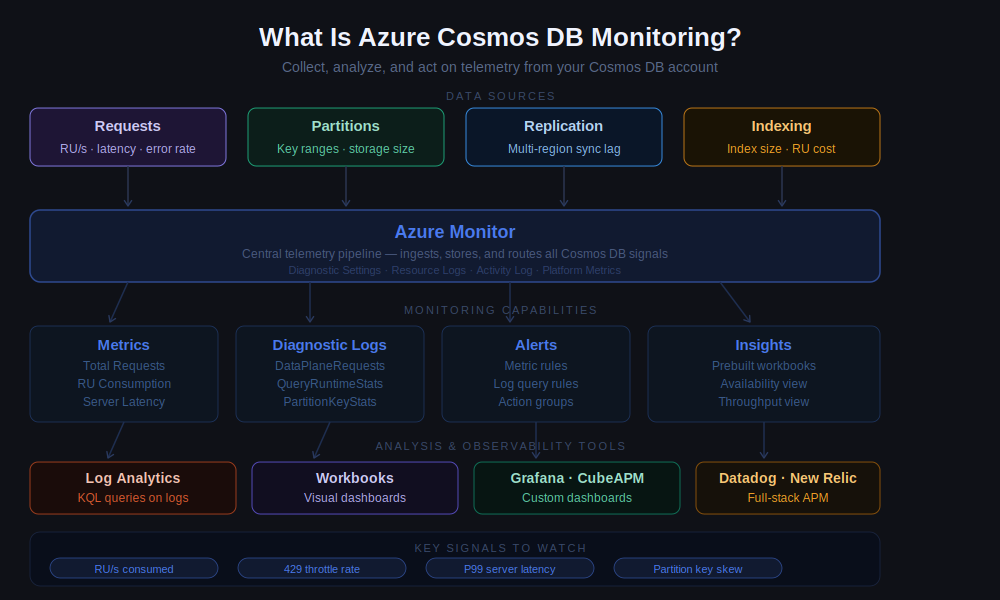
Task: Click 'Log query rules' under Alerts
Action: (536, 384)
